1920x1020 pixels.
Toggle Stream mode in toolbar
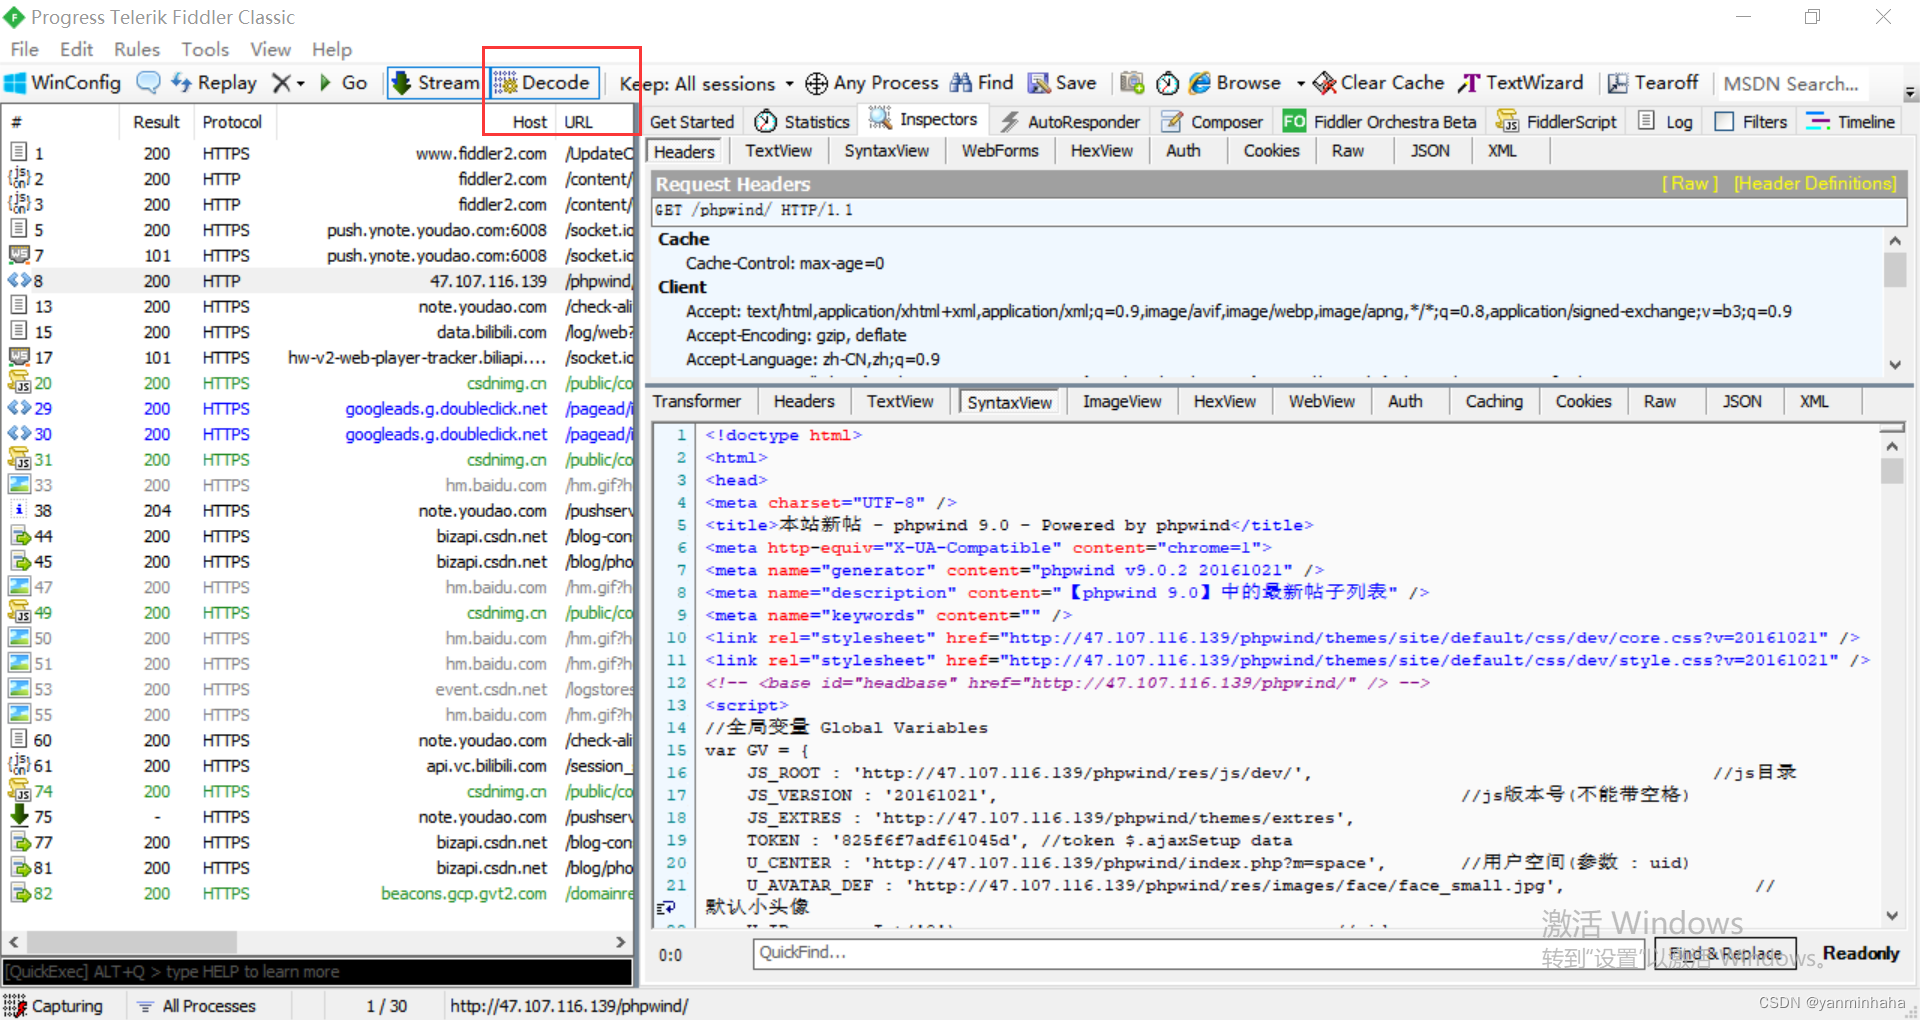point(435,83)
